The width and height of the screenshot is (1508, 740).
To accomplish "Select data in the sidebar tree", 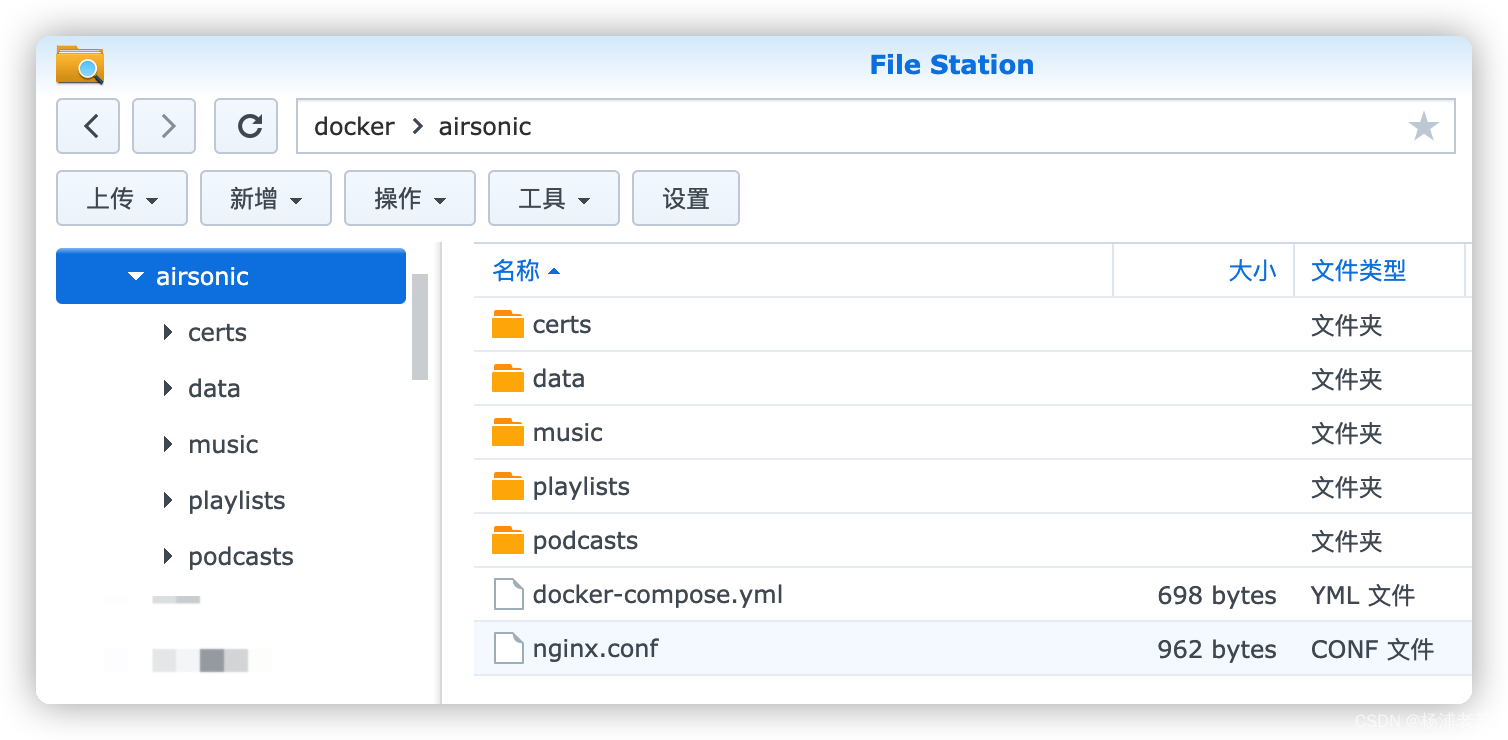I will (x=214, y=388).
